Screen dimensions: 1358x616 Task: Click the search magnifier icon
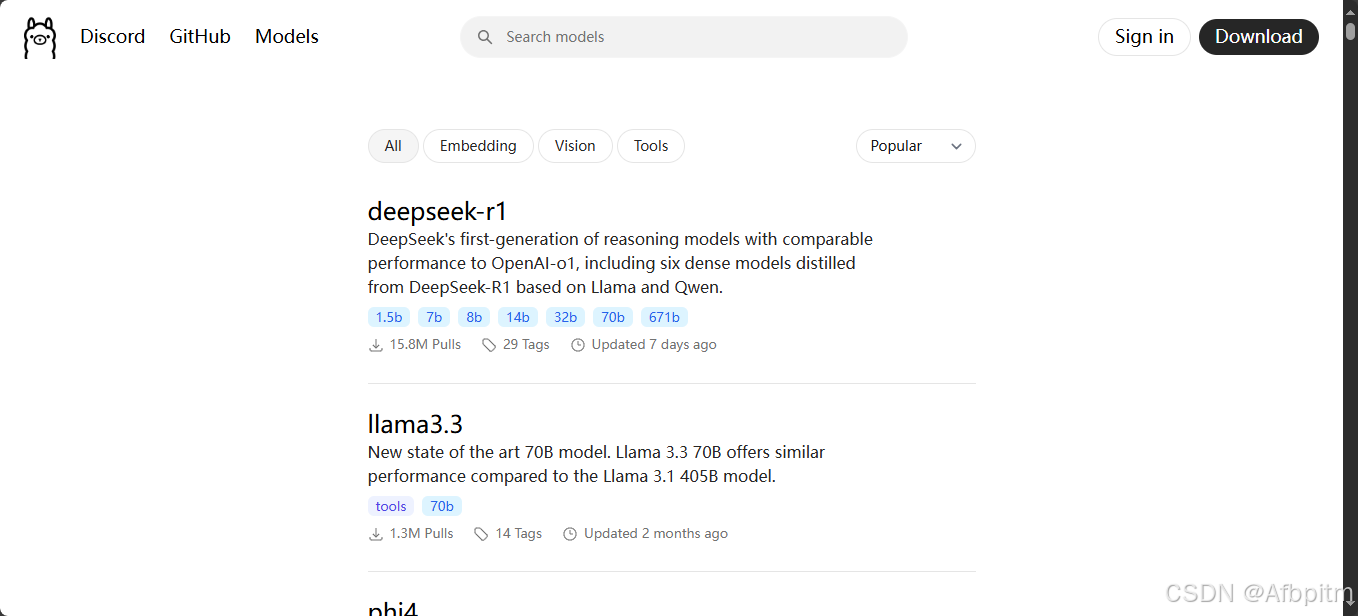tap(485, 36)
